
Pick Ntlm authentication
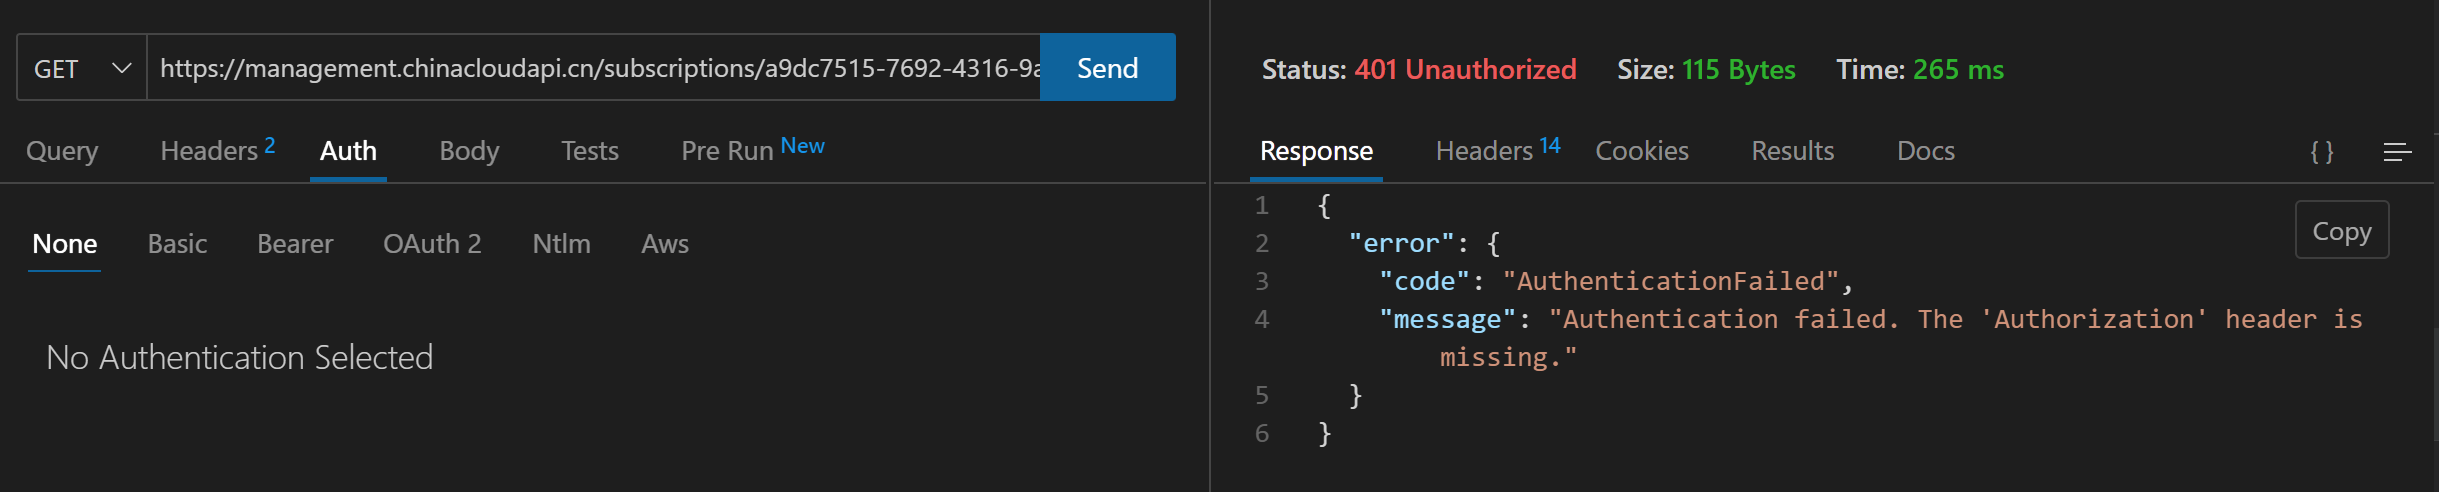pos(561,244)
